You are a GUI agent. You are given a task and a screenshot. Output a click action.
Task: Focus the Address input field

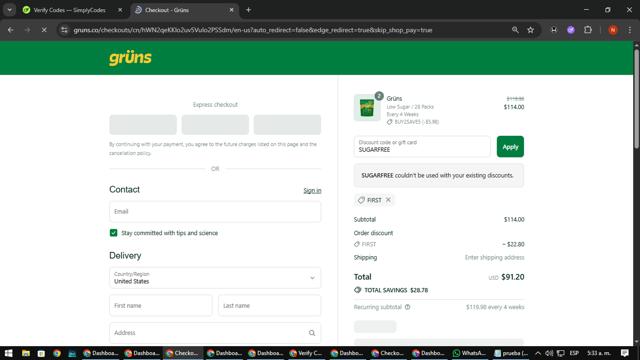point(215,333)
